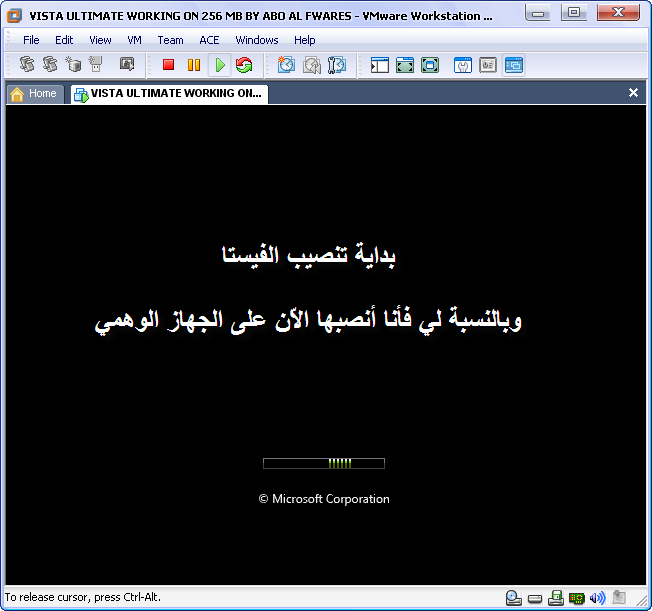Enter full screen mode icon

tap(430, 65)
